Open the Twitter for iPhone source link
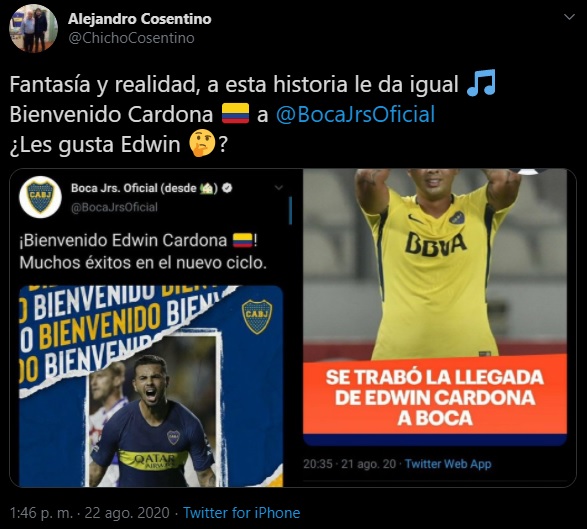Screen dimensions: 587x529 (241, 513)
